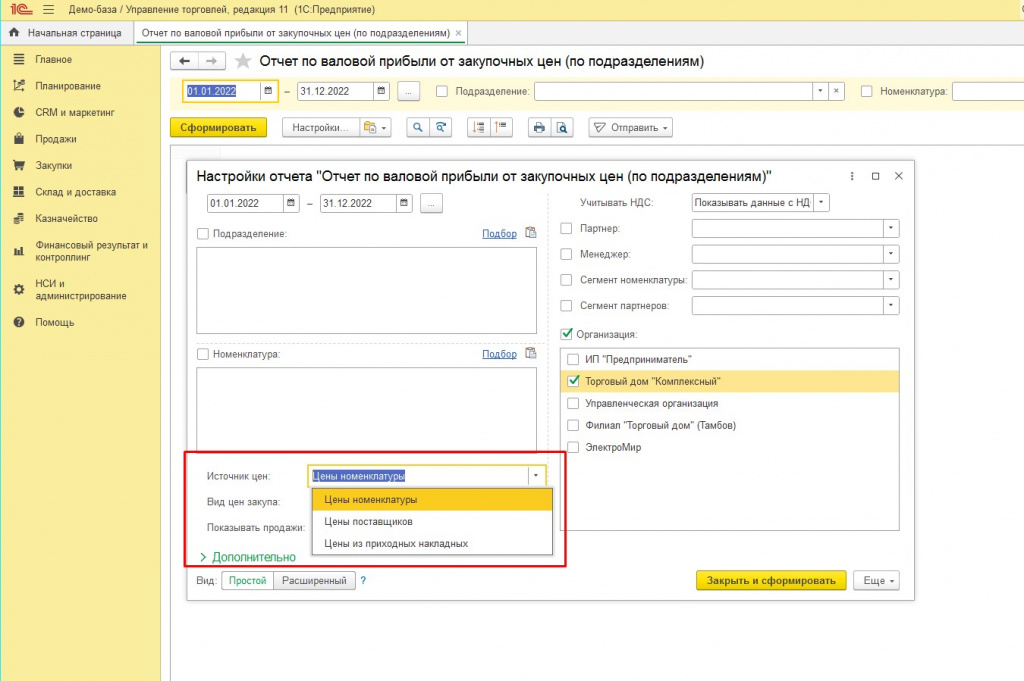Click Закрыть и сформировать button
1024x681 pixels.
771,580
